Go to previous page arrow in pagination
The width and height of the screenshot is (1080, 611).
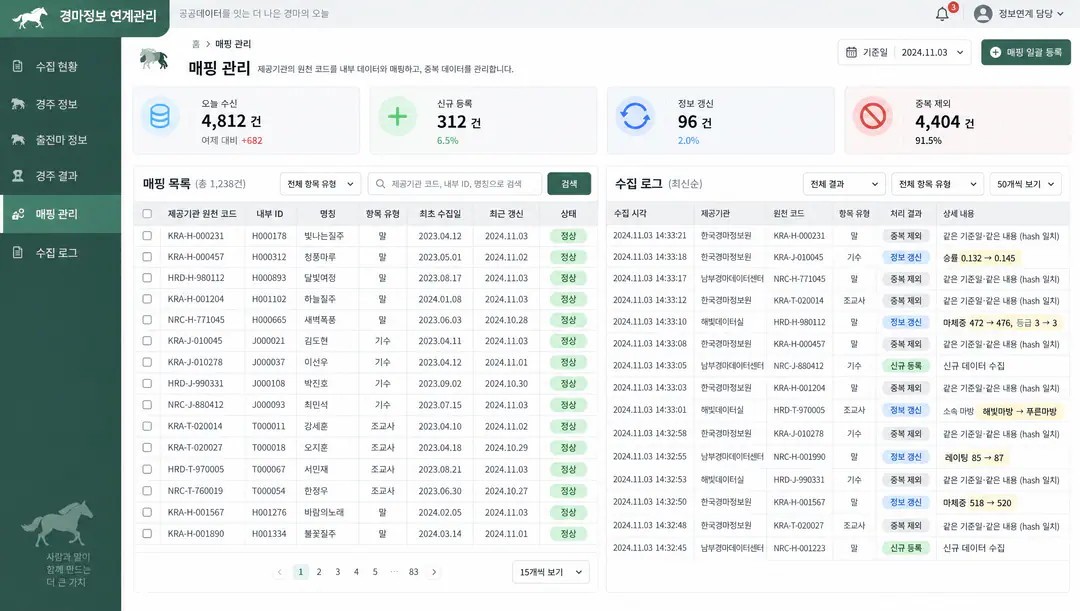[x=280, y=572]
